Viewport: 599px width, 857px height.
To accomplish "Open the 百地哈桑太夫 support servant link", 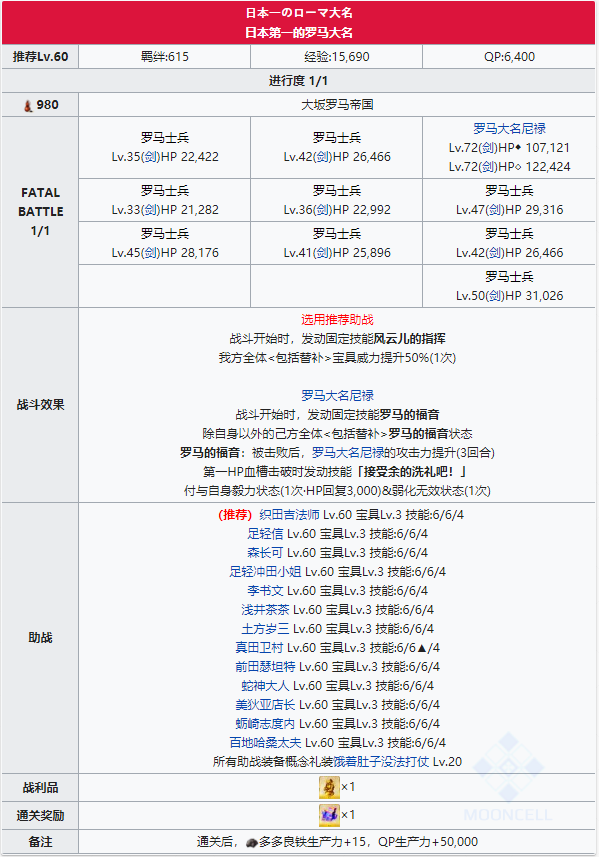I will pyautogui.click(x=265, y=743).
